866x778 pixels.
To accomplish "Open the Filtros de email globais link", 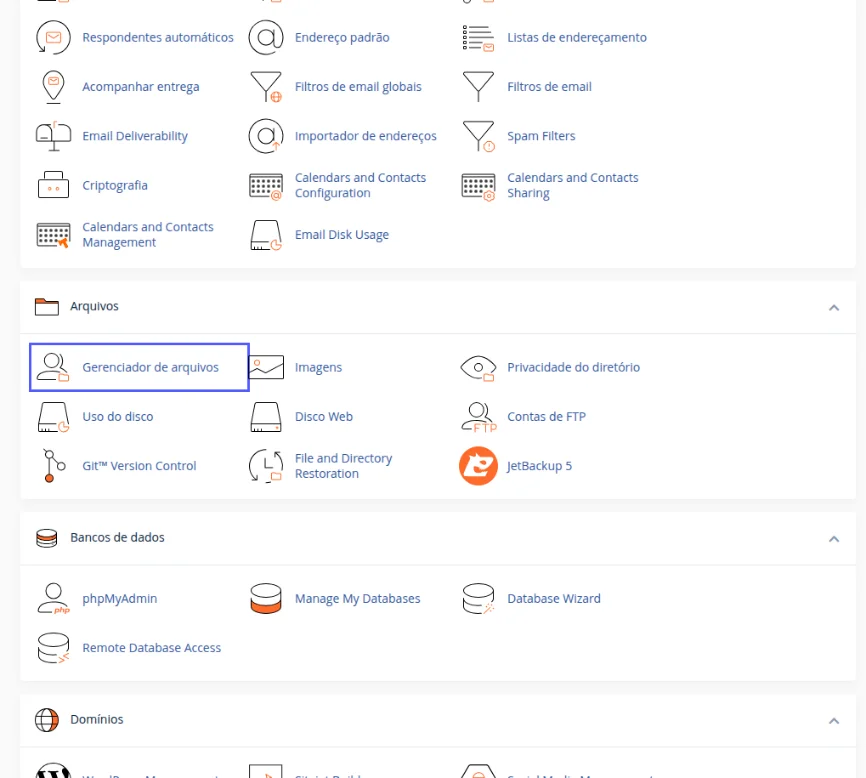I will (x=358, y=87).
